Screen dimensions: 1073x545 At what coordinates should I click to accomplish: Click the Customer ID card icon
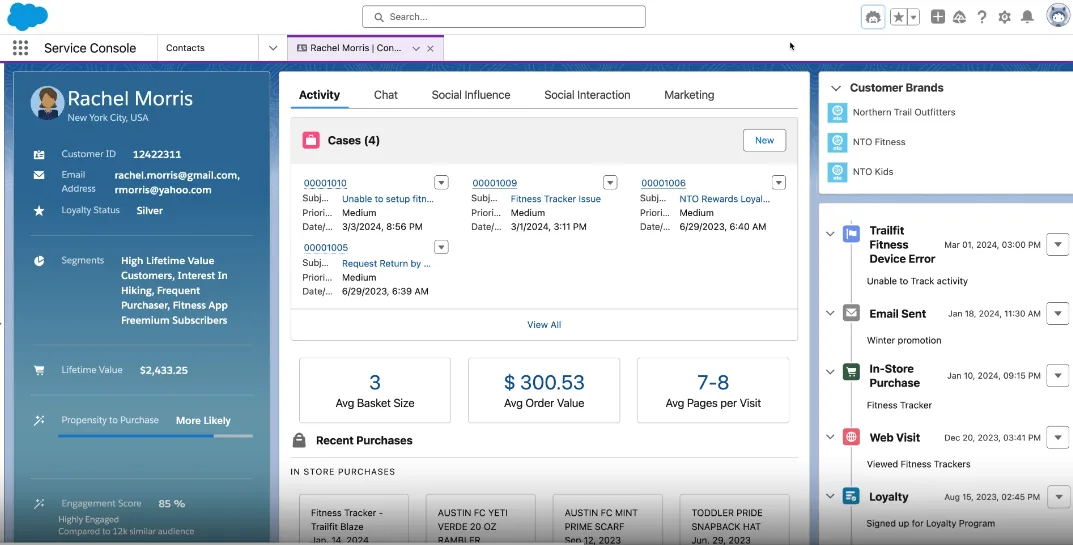coord(39,155)
